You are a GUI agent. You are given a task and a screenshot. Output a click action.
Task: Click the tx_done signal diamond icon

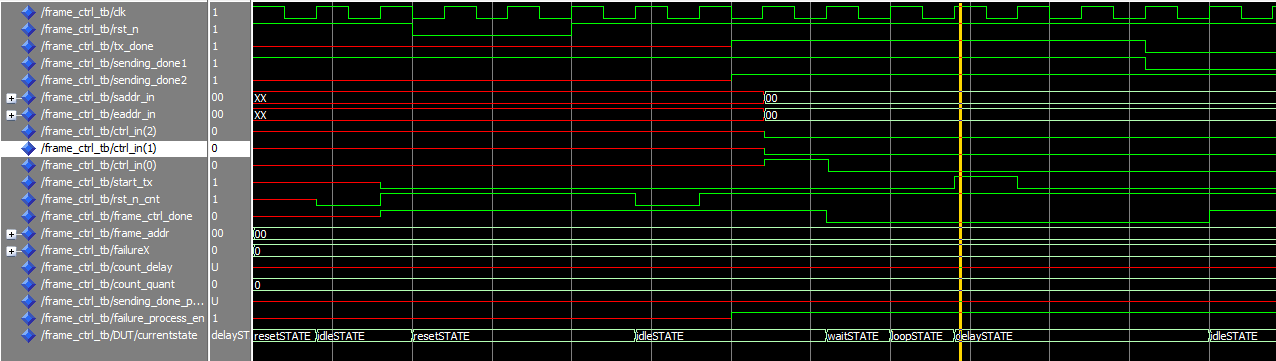pyautogui.click(x=28, y=46)
